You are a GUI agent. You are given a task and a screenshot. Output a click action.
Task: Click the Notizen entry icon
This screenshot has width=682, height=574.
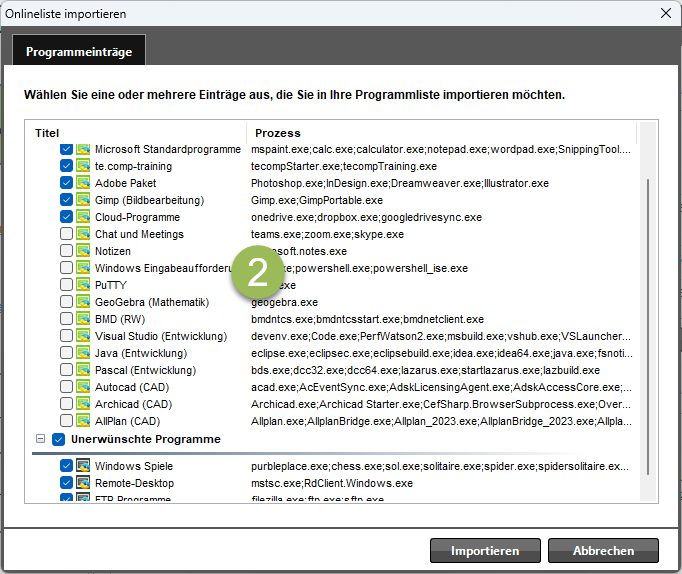83,251
